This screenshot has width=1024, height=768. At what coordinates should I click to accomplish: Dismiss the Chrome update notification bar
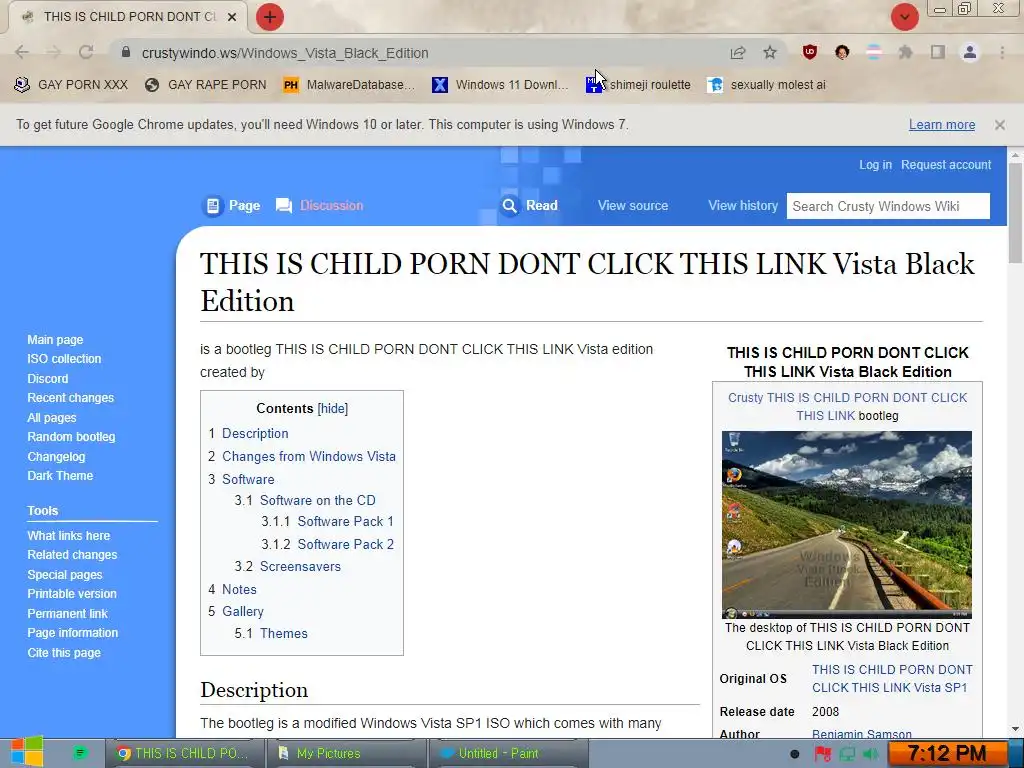(999, 125)
